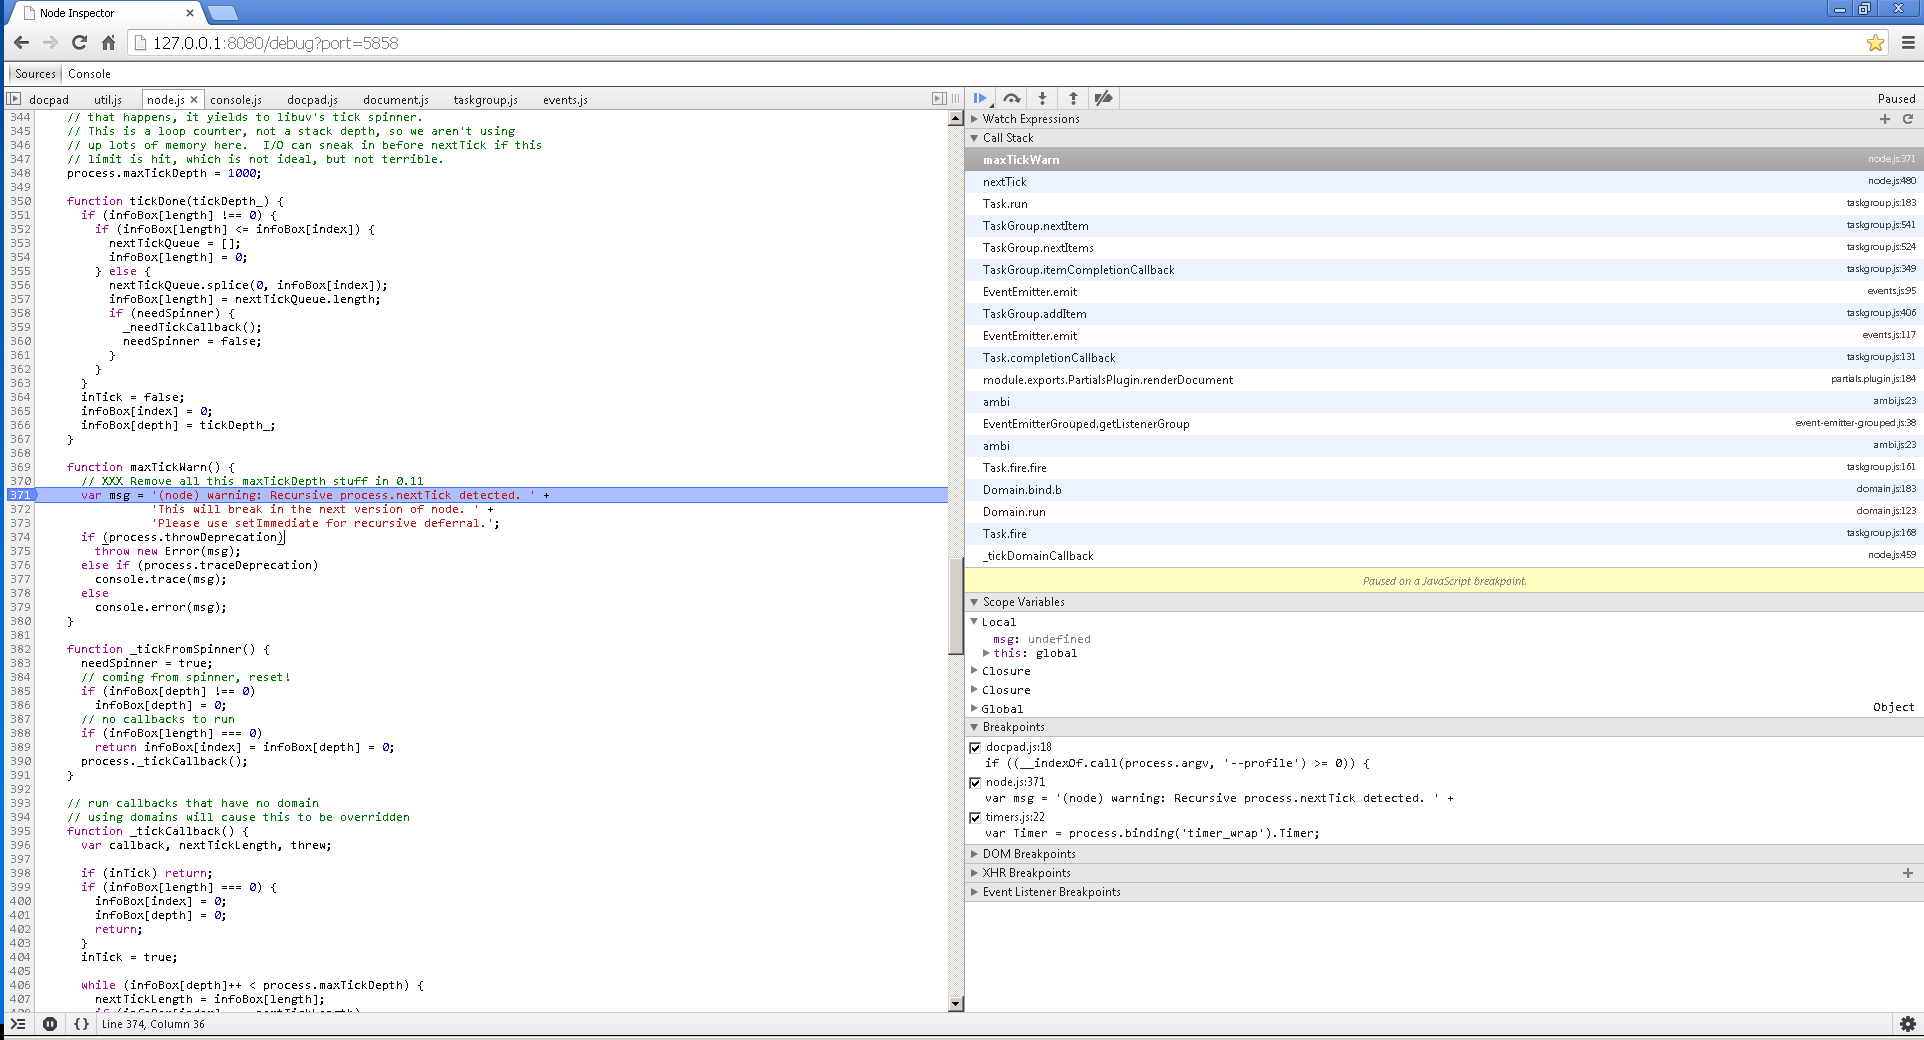1924x1040 pixels.
Task: Expand the Global scope
Action: (x=974, y=709)
